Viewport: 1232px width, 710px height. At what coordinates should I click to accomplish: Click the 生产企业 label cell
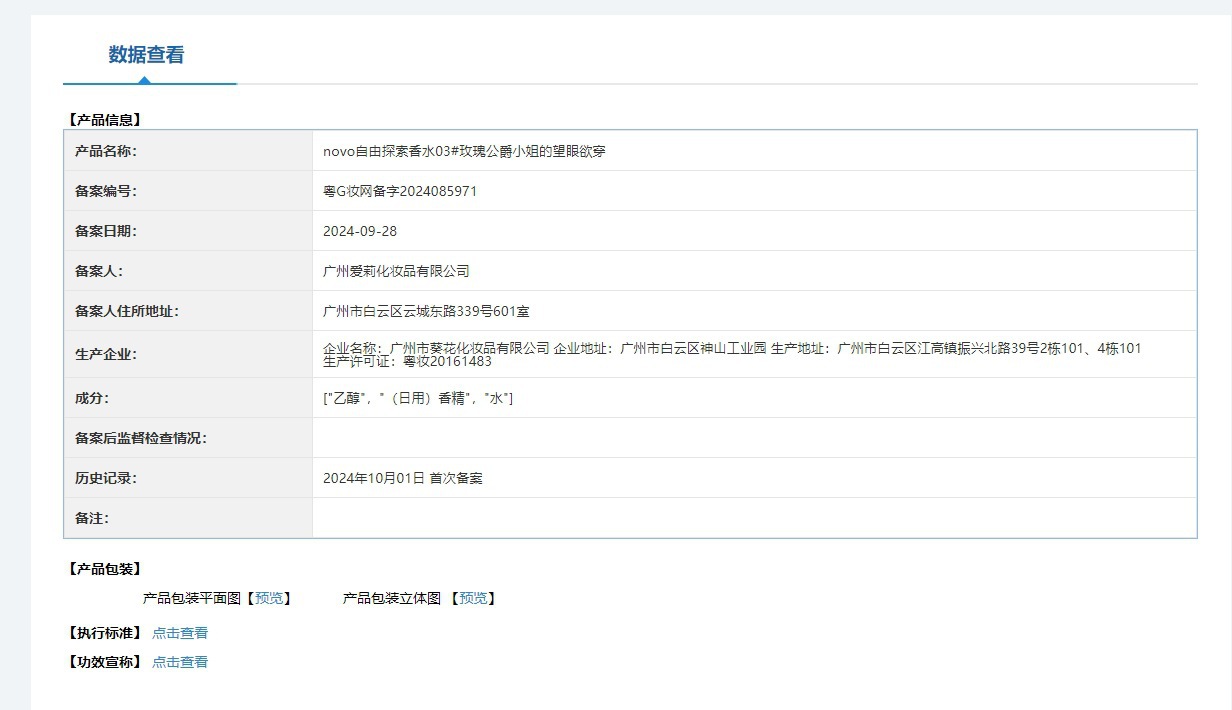click(188, 354)
